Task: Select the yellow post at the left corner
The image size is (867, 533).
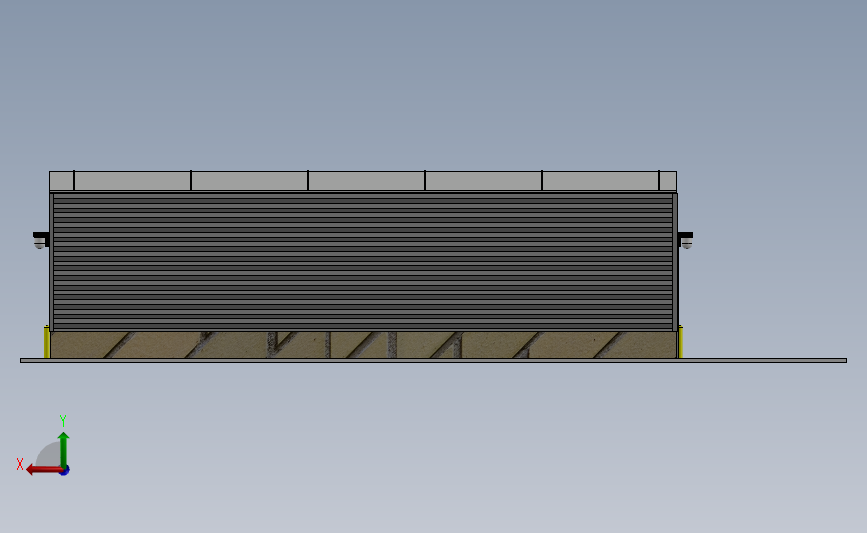Action: pos(47,342)
